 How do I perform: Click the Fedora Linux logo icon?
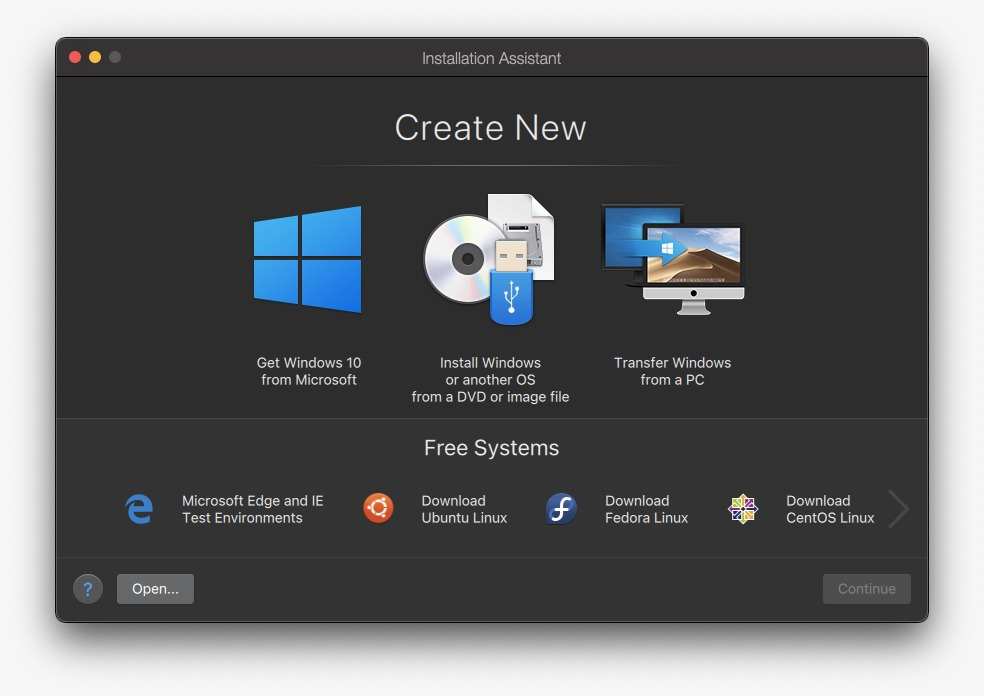click(x=561, y=508)
